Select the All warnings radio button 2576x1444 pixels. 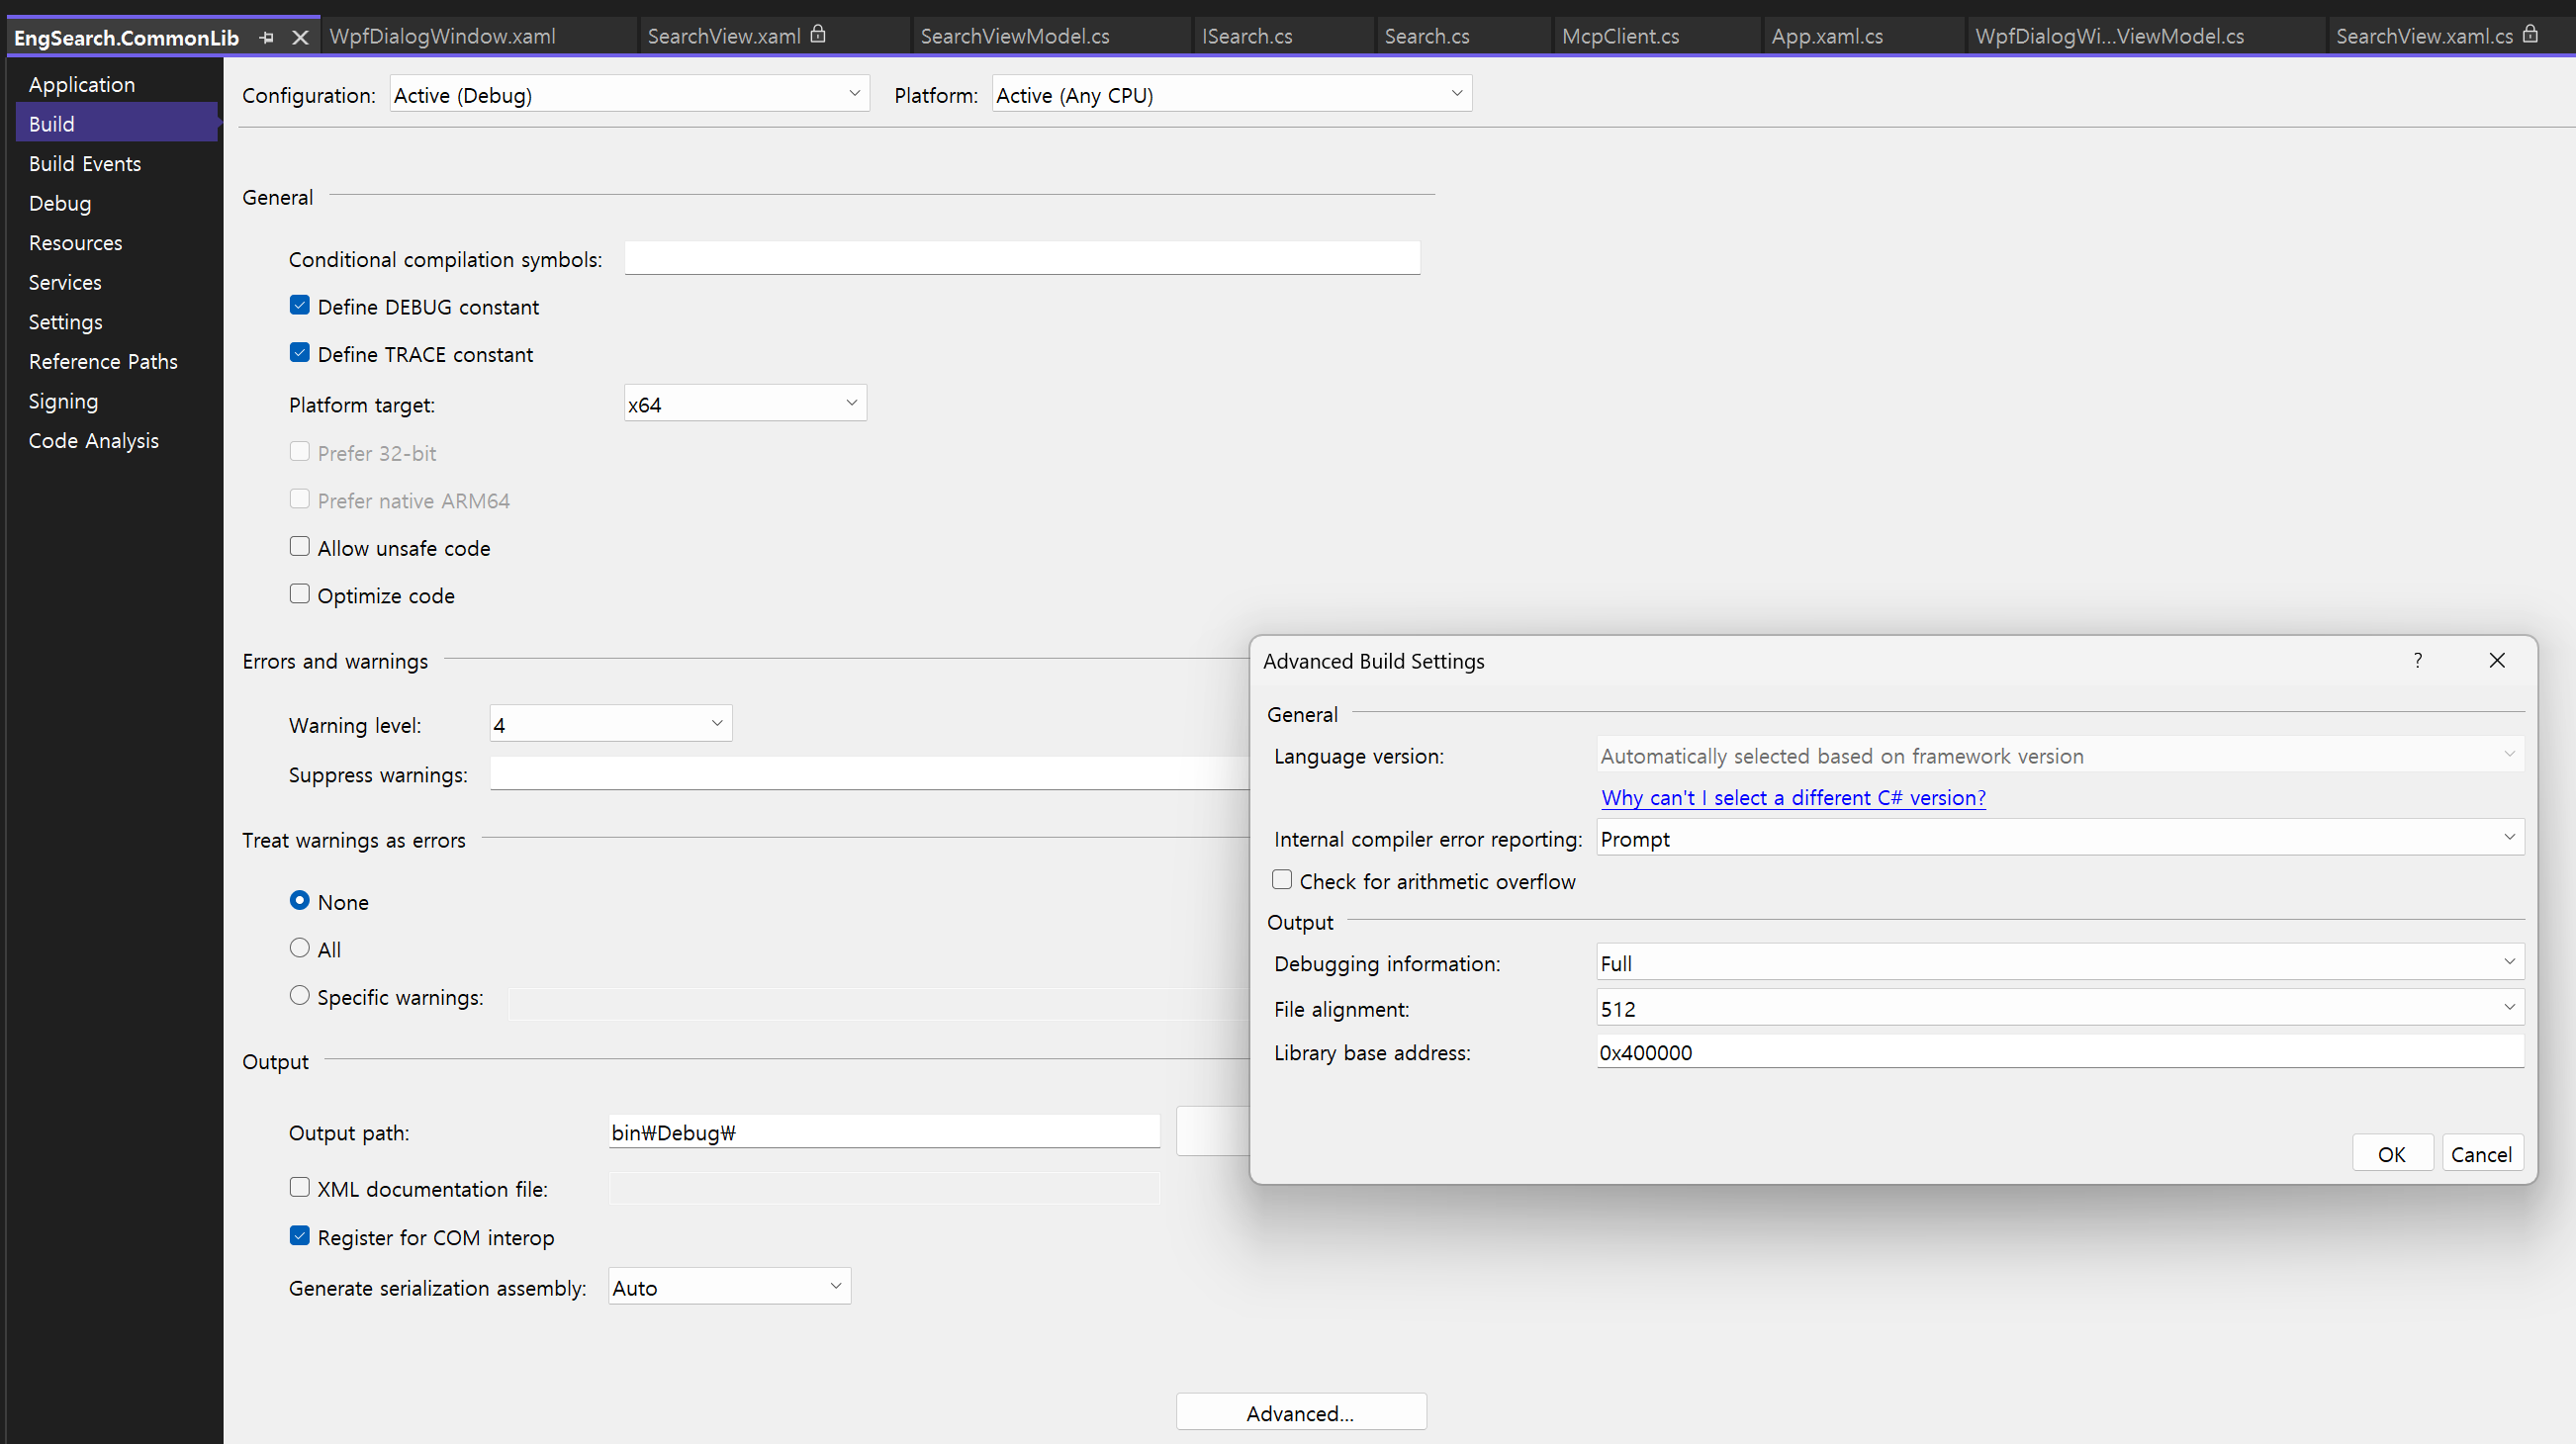tap(299, 948)
